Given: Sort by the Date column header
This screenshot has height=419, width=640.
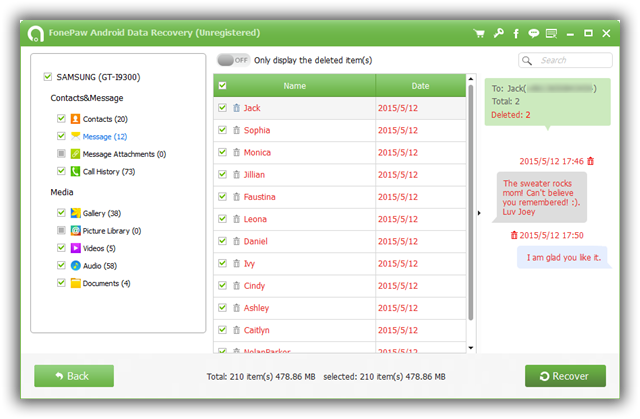Looking at the screenshot, I should coord(420,86).
